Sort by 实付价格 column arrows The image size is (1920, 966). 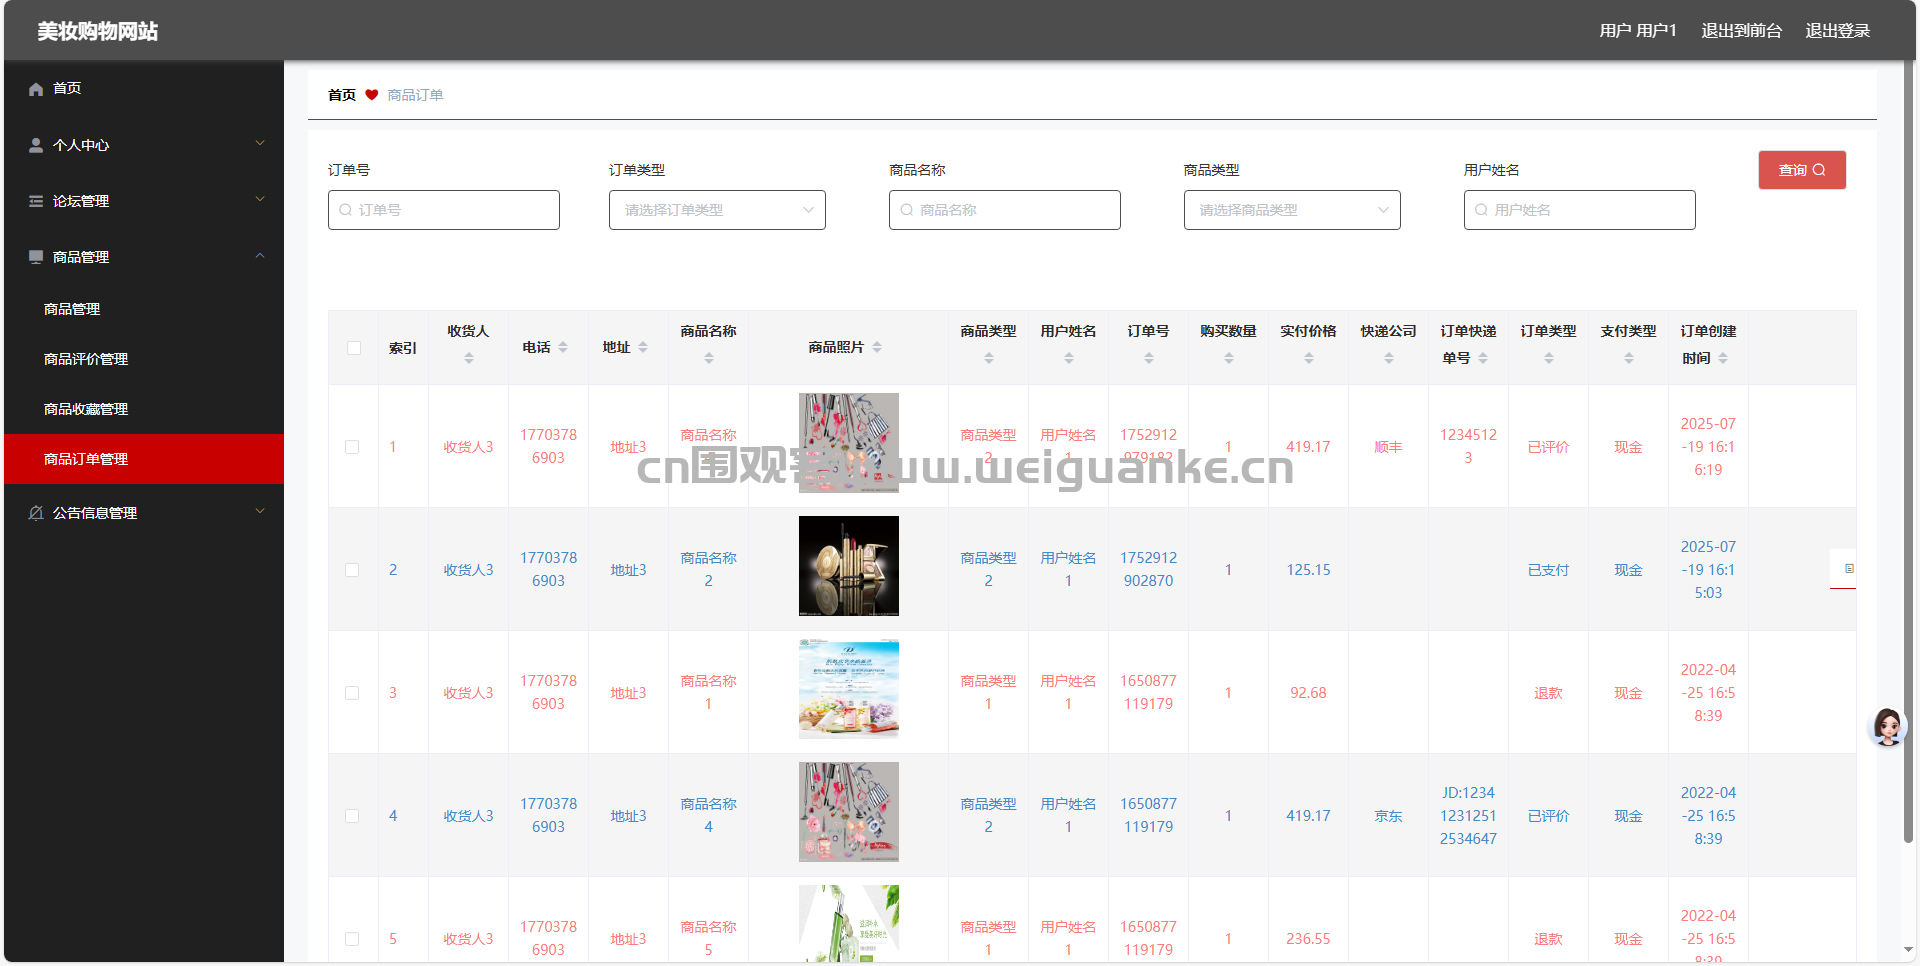coord(1309,358)
